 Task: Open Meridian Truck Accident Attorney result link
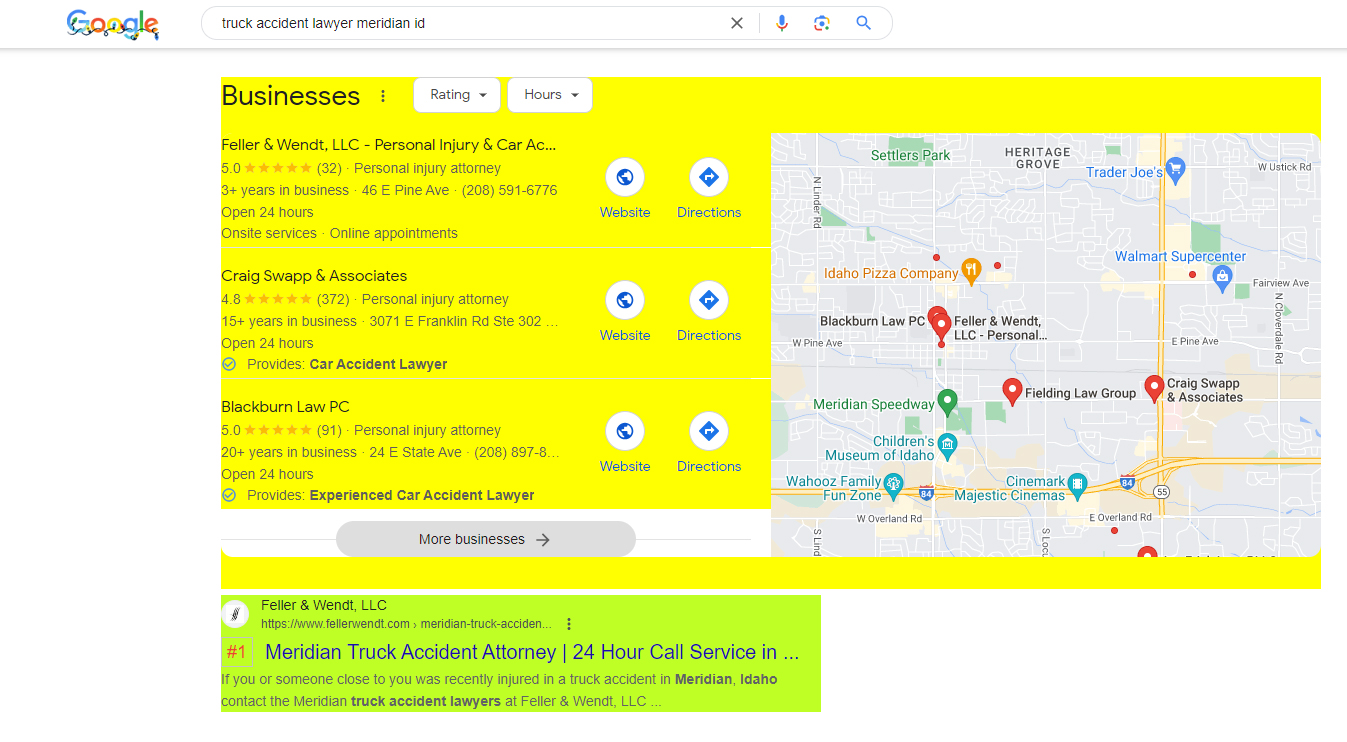[x=532, y=652]
